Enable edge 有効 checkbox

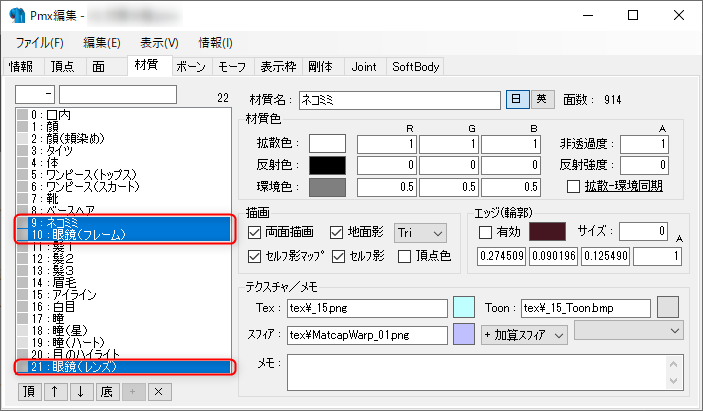[x=485, y=232]
